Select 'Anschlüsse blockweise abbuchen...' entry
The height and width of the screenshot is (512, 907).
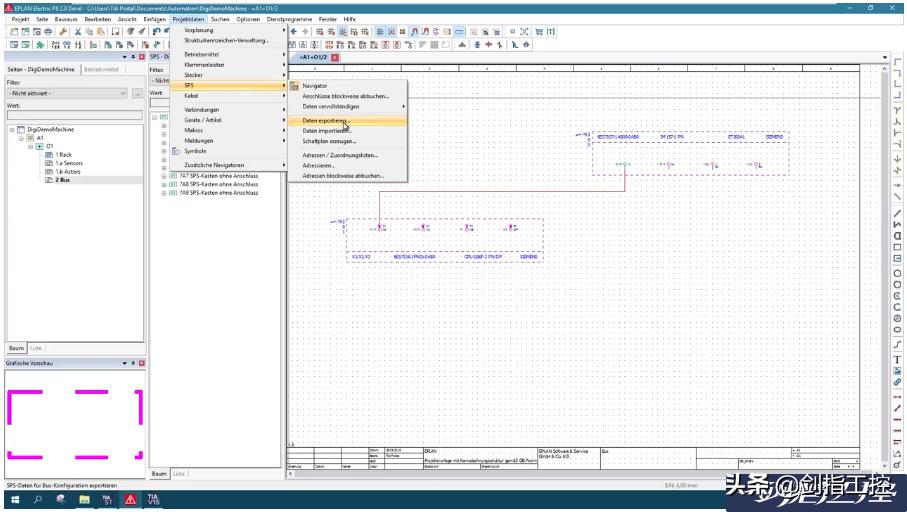click(x=347, y=97)
